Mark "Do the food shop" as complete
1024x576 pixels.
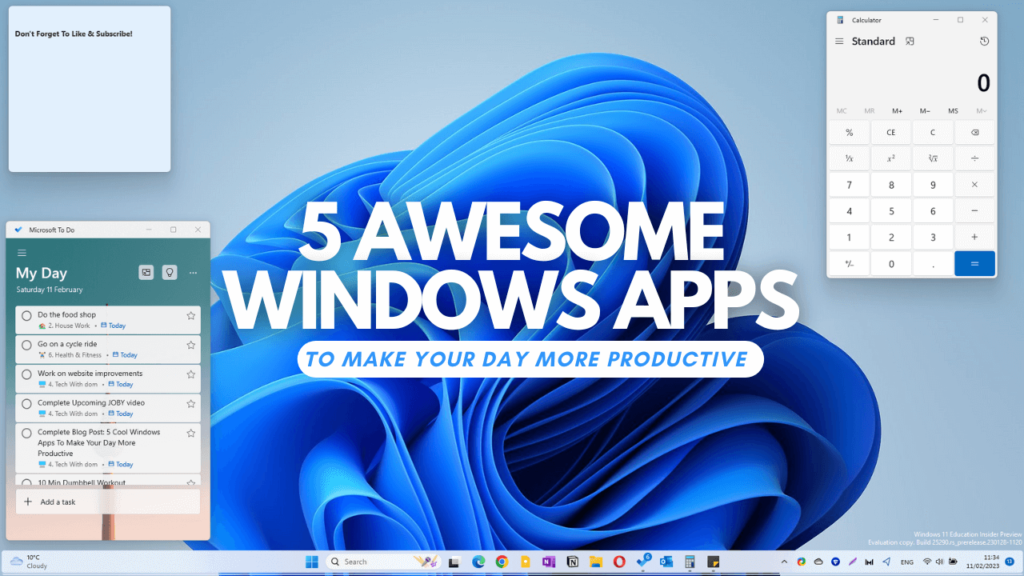click(29, 318)
